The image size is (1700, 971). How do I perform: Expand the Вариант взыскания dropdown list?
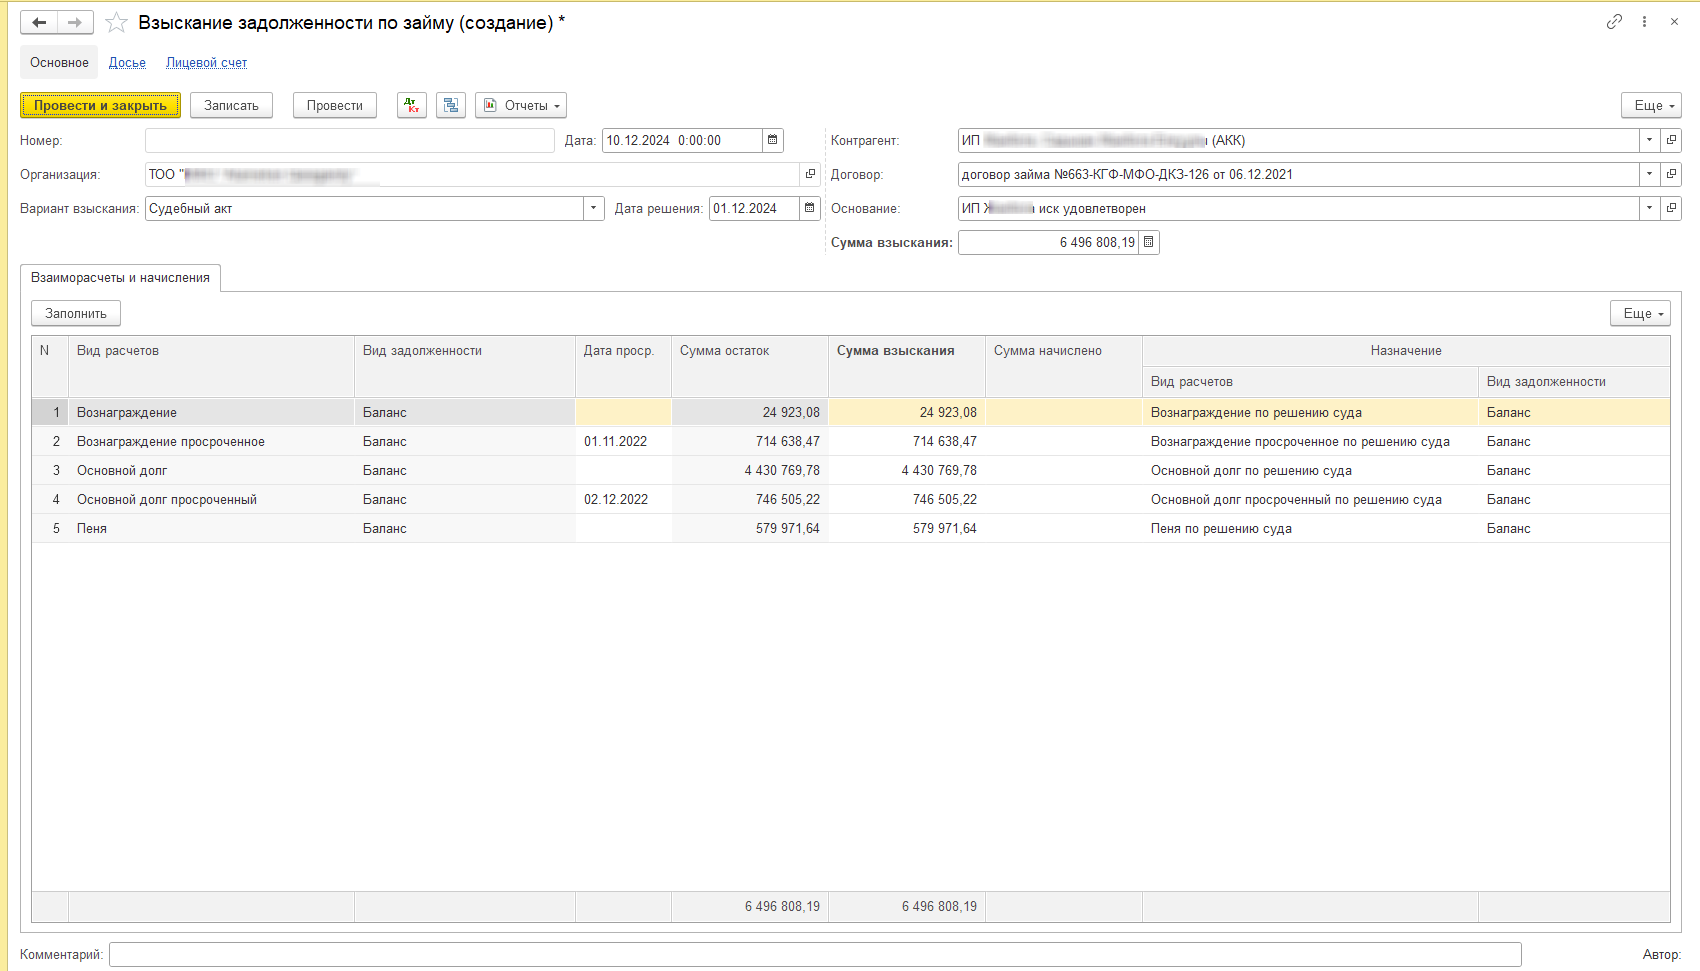click(x=594, y=208)
